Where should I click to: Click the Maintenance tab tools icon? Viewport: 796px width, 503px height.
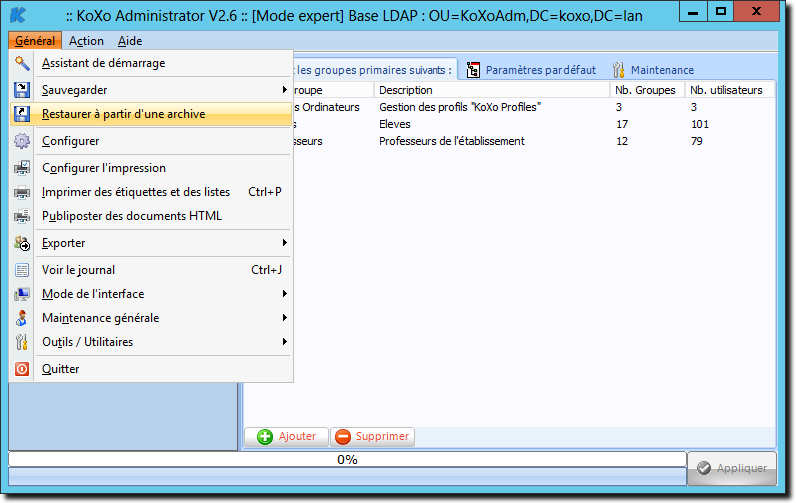pyautogui.click(x=618, y=70)
